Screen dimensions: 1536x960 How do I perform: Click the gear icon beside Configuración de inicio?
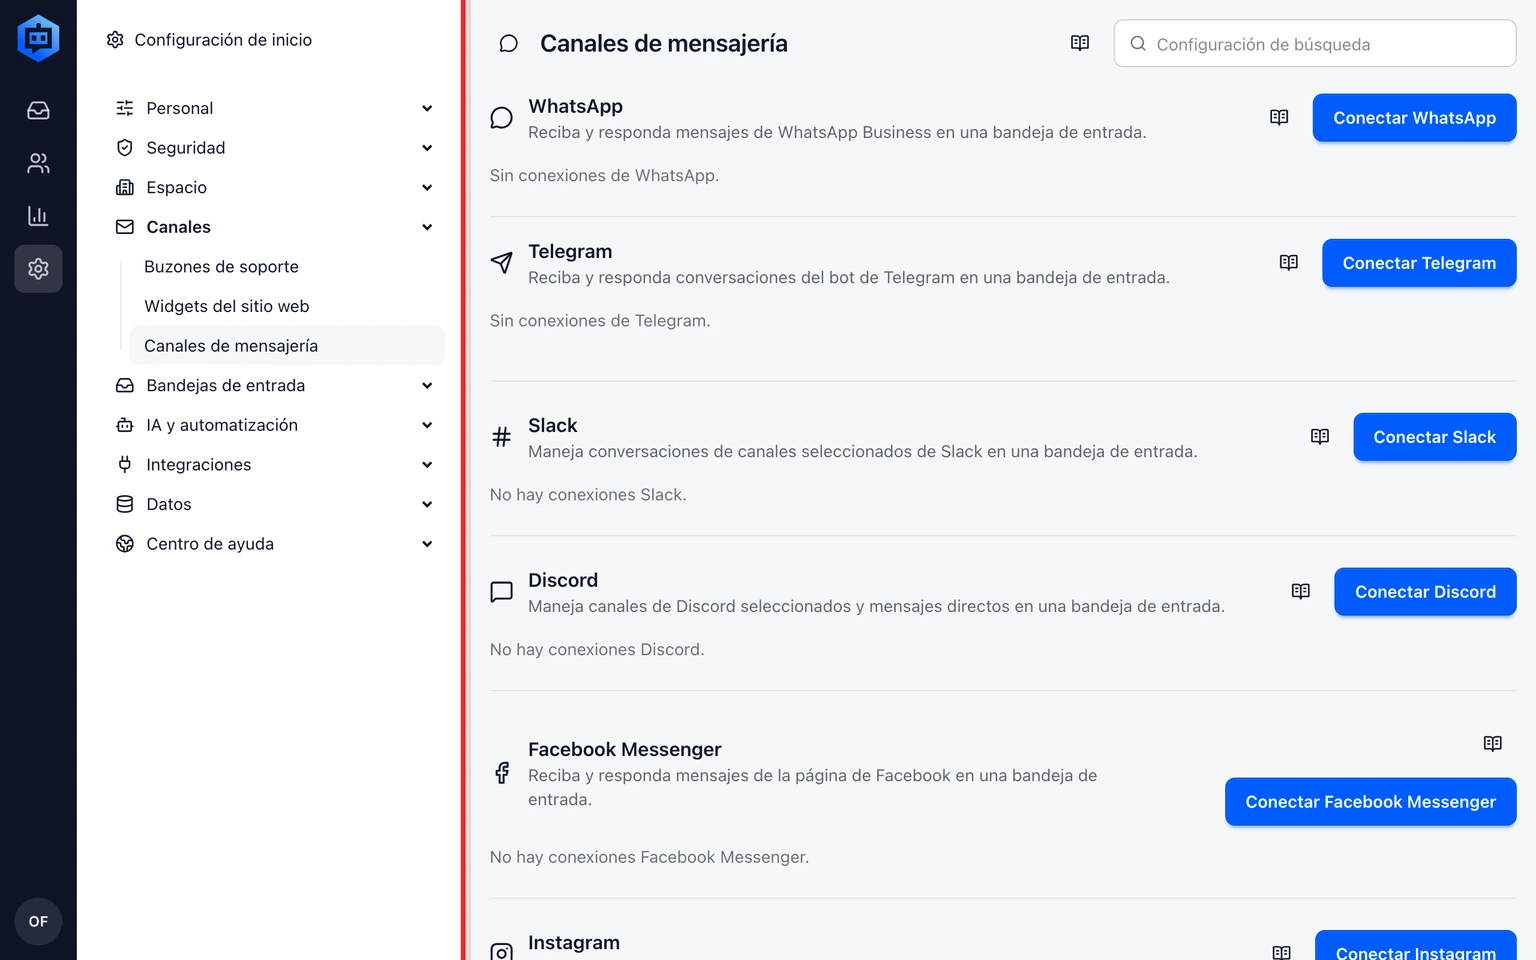tap(116, 40)
